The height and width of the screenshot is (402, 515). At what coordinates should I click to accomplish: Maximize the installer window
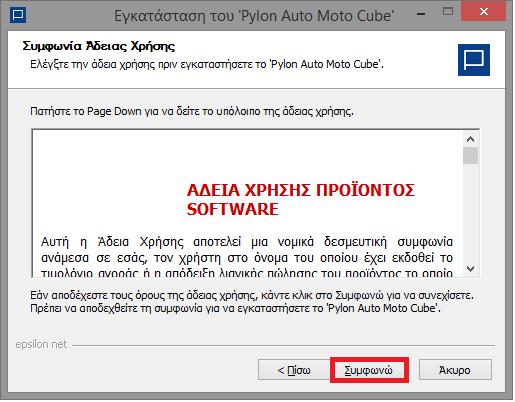[448, 12]
